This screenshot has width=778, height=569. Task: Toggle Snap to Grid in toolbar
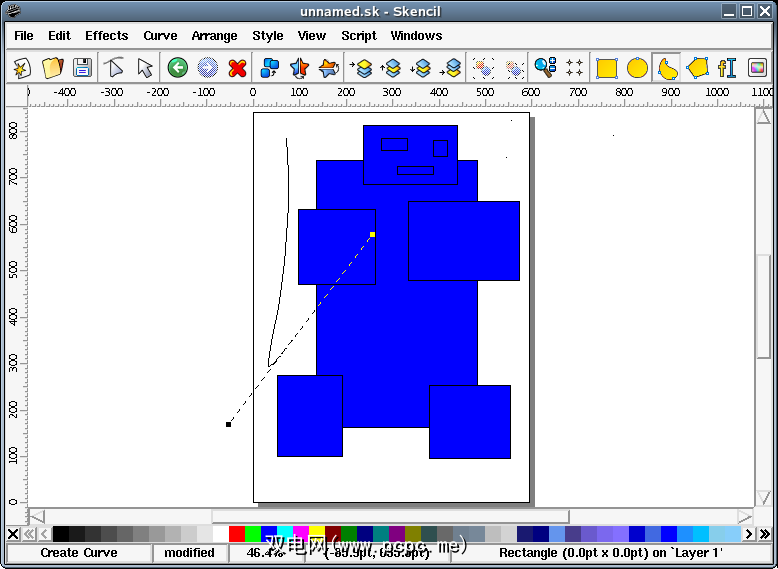[x=575, y=68]
